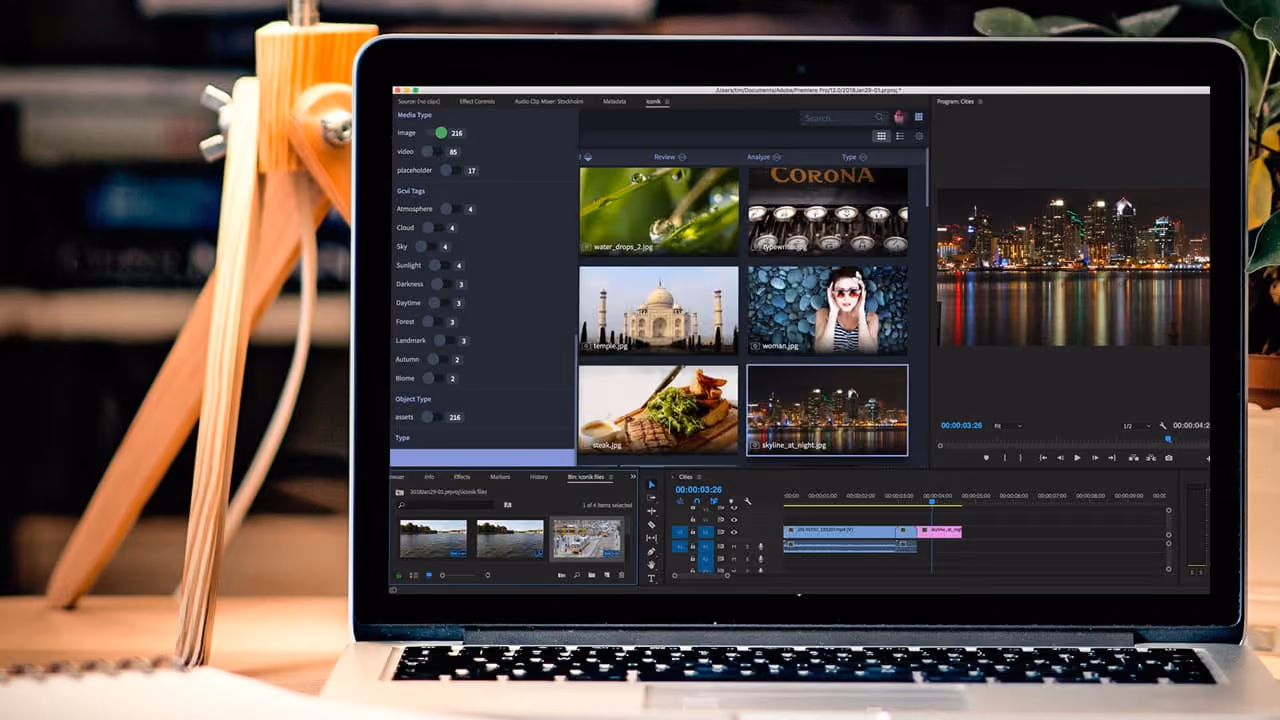The image size is (1280, 720).
Task: Toggle the video media type filter
Action: click(430, 152)
